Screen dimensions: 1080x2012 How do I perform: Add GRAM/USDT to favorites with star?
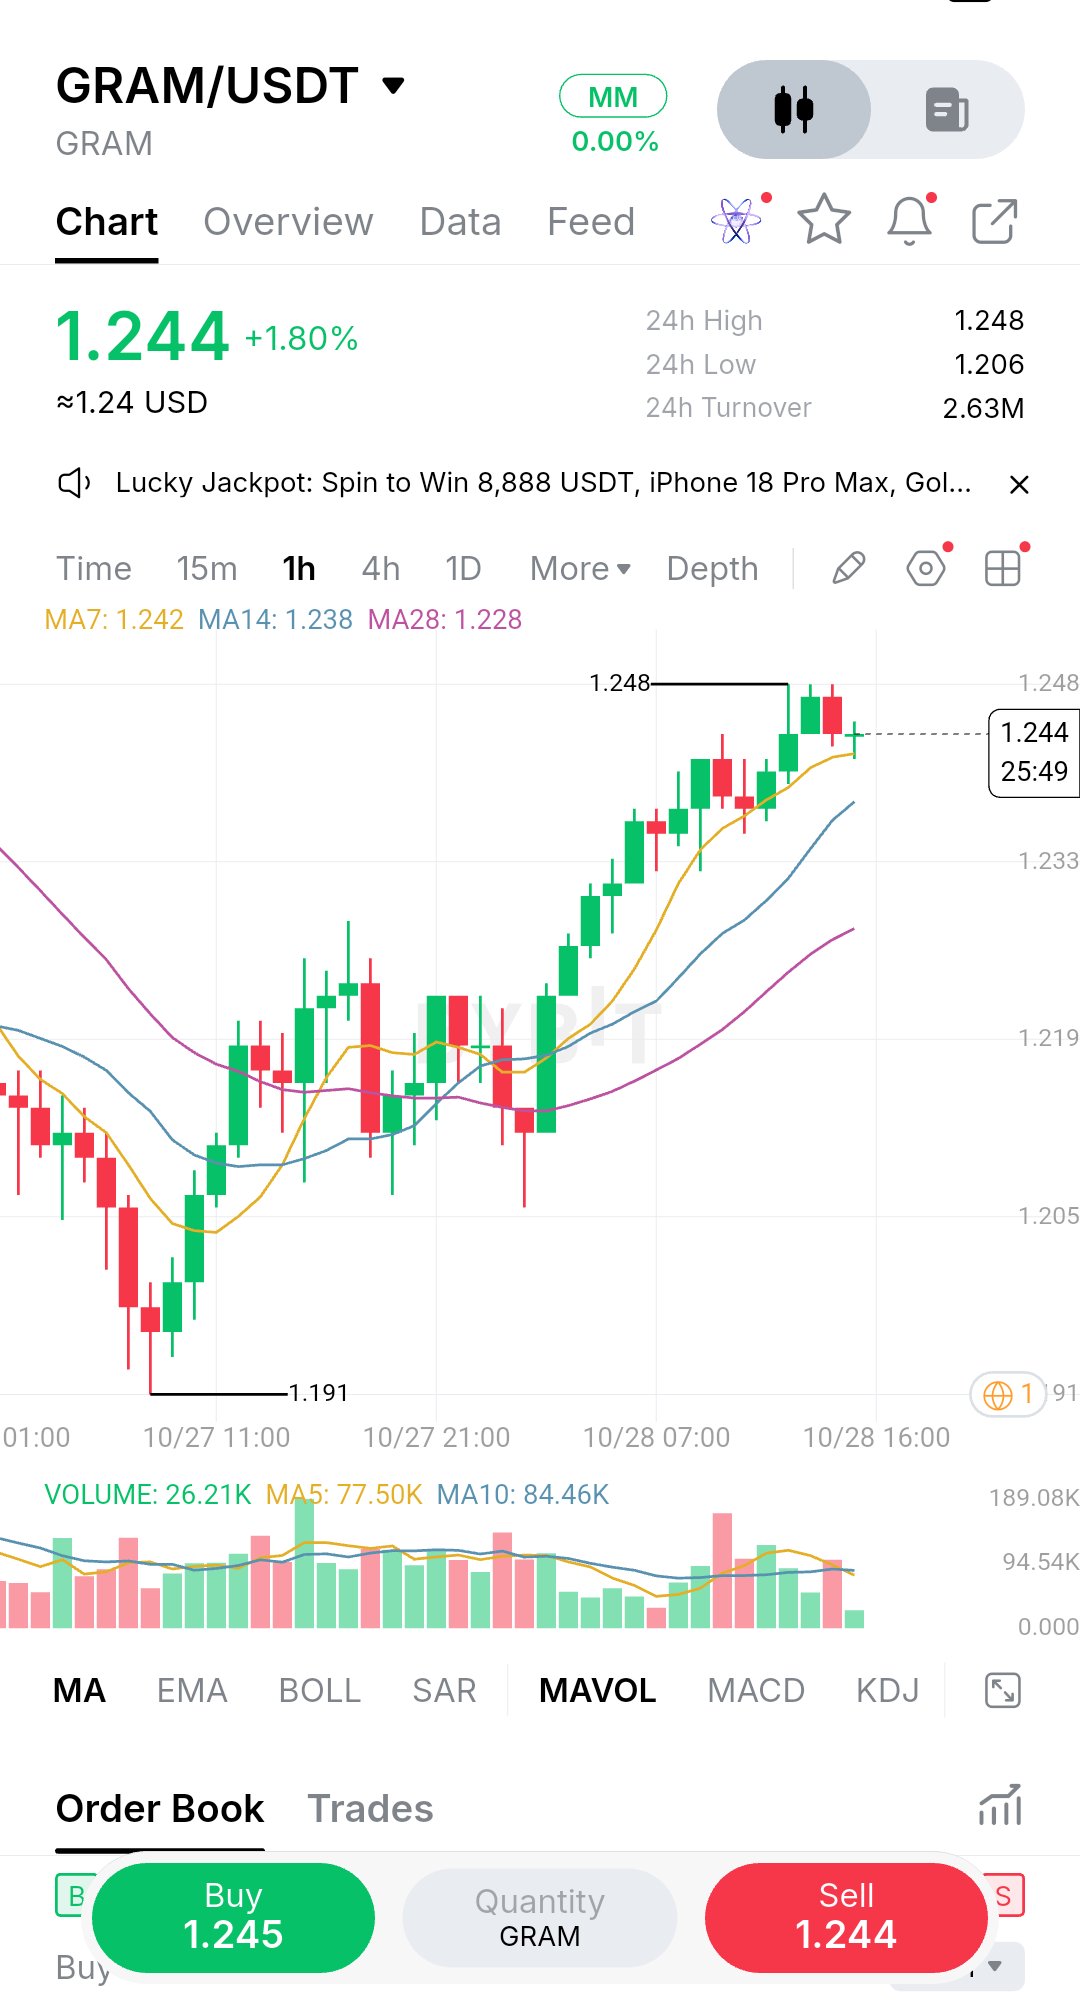click(x=823, y=220)
